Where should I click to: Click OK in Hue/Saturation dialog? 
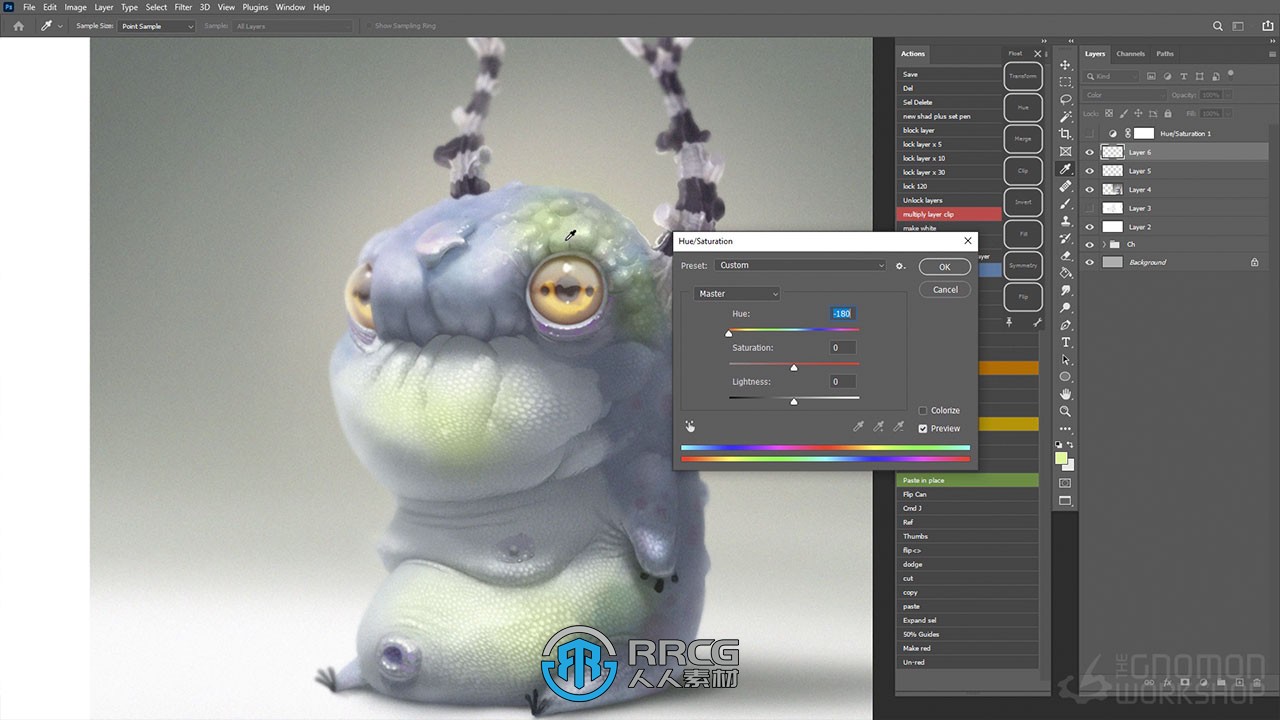pyautogui.click(x=945, y=267)
